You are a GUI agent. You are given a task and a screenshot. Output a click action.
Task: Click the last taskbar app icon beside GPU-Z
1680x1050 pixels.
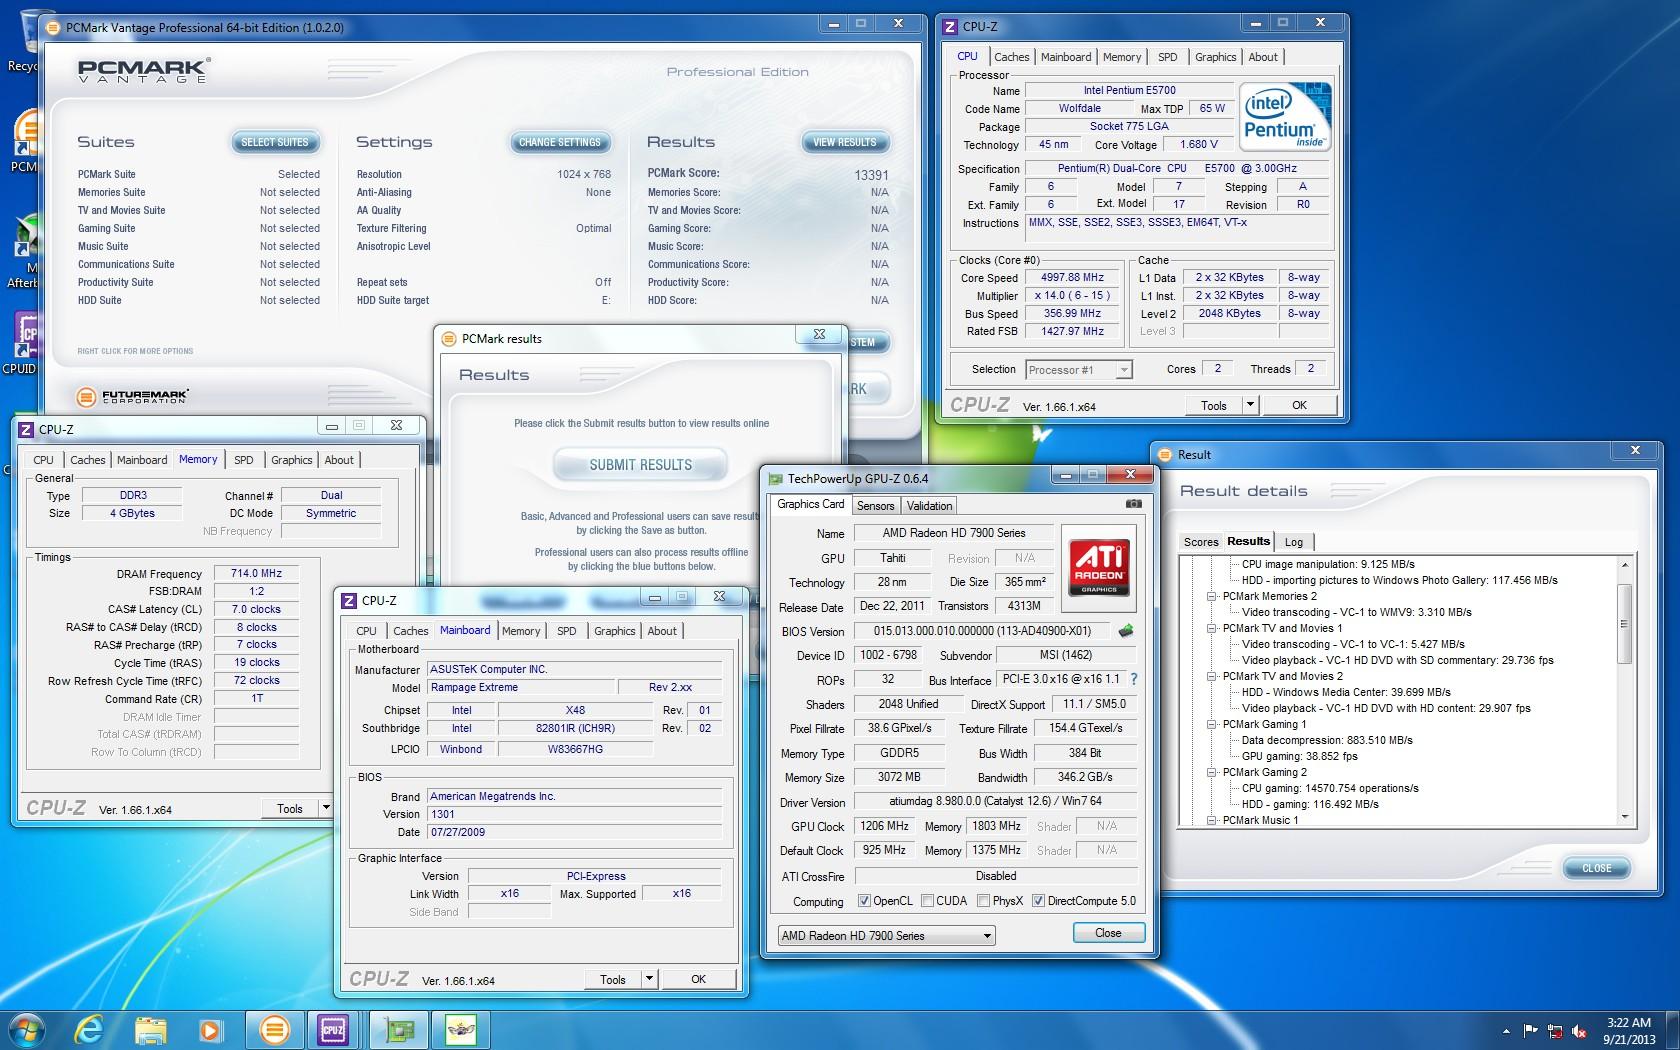pos(460,1029)
